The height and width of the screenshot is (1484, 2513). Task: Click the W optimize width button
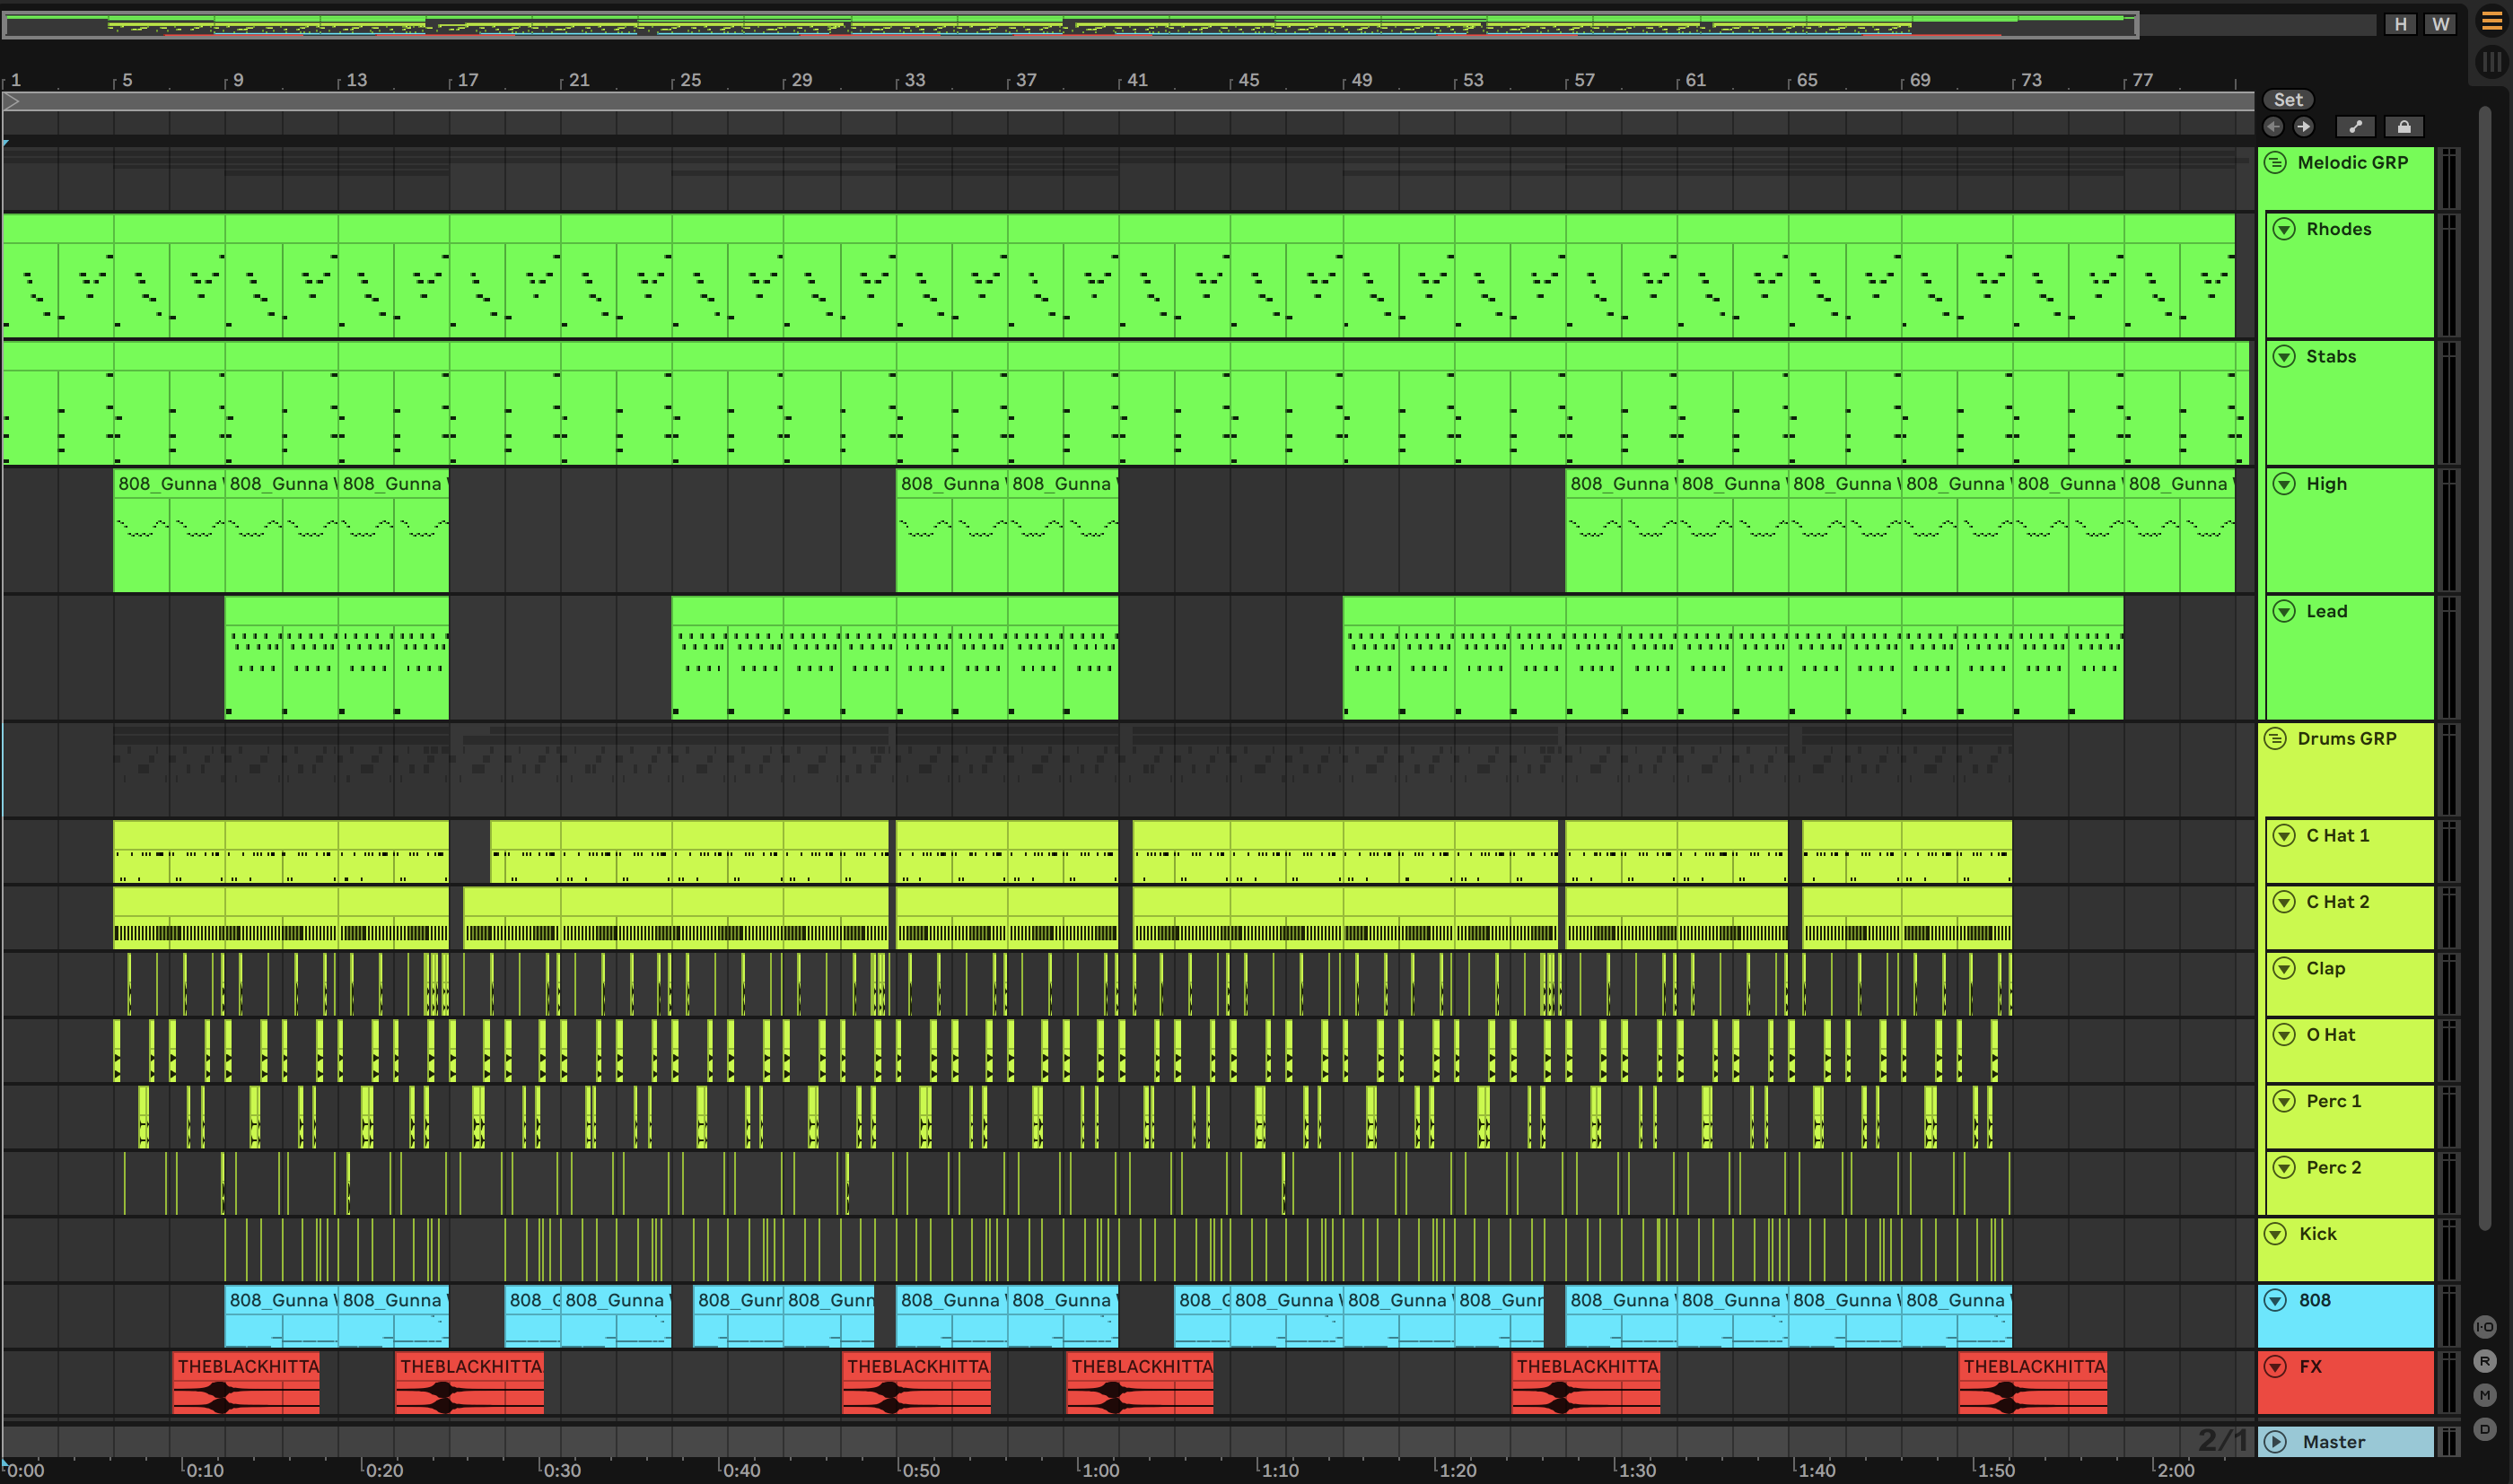pos(2441,24)
